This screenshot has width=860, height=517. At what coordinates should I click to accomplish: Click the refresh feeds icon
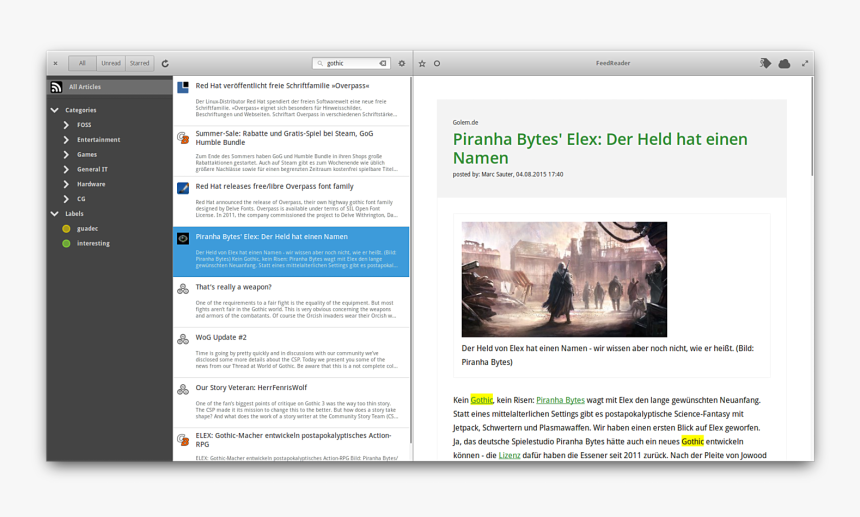click(x=165, y=64)
